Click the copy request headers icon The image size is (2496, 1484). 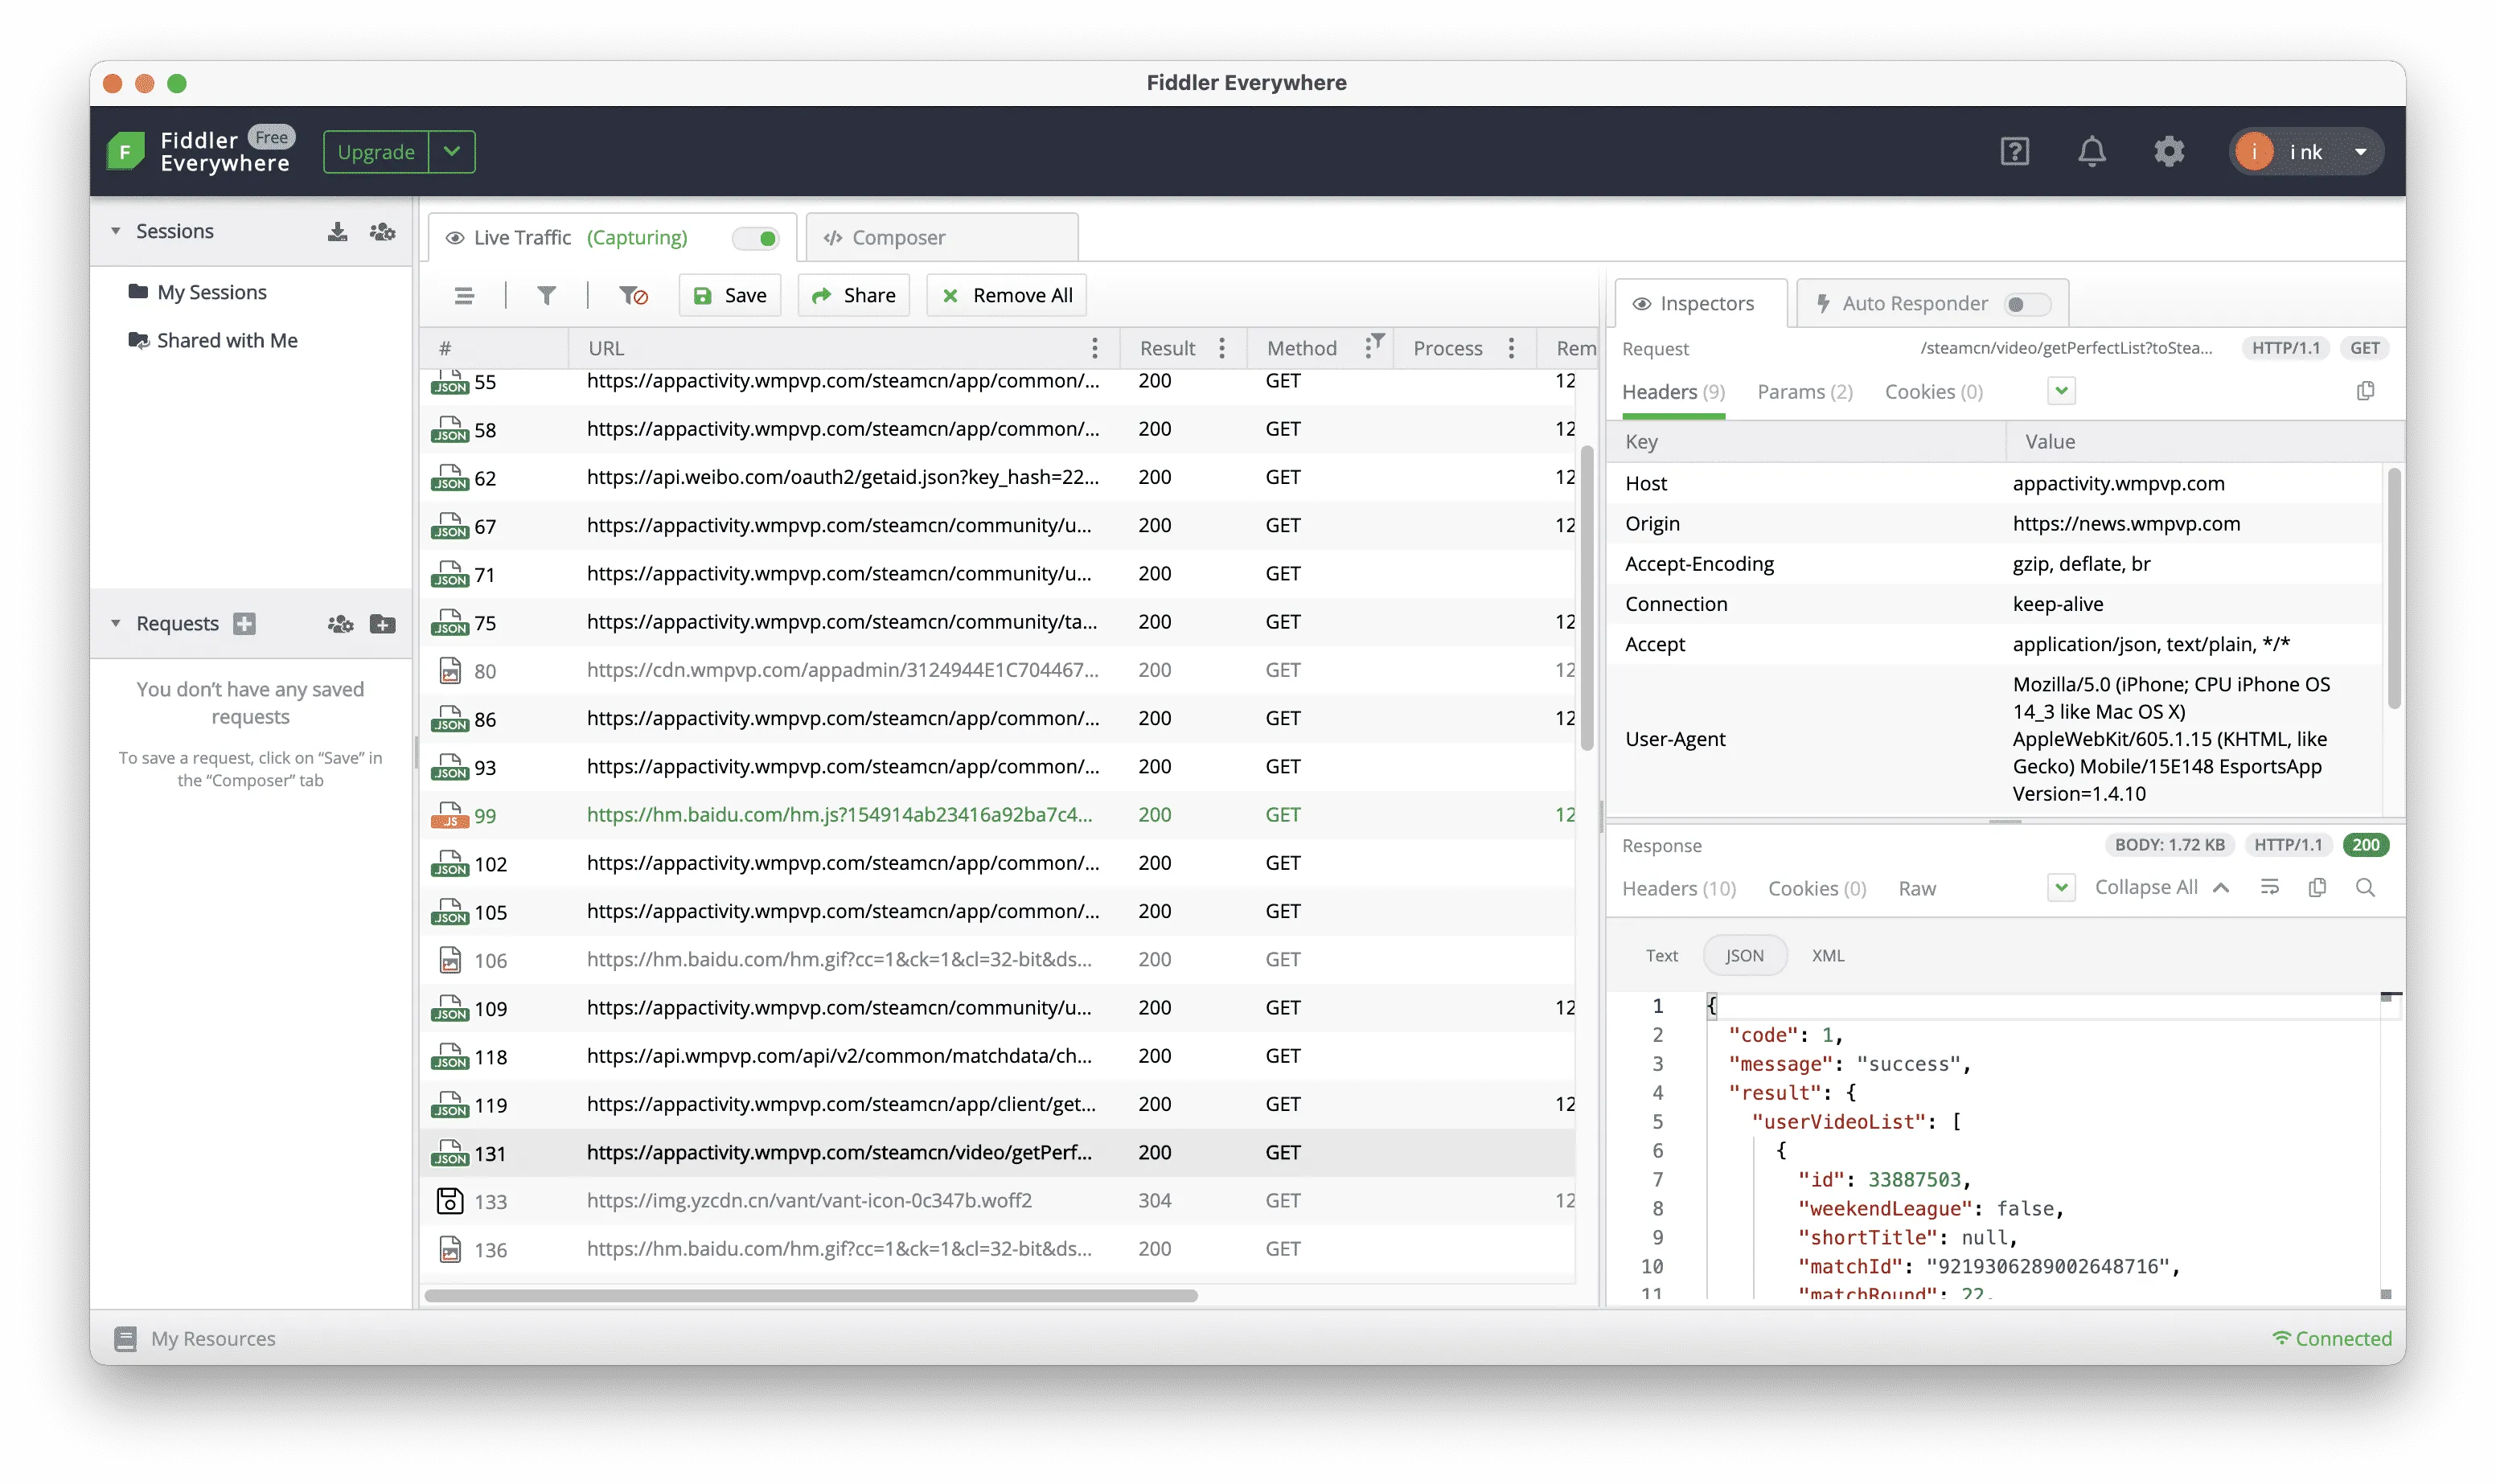point(2365,391)
